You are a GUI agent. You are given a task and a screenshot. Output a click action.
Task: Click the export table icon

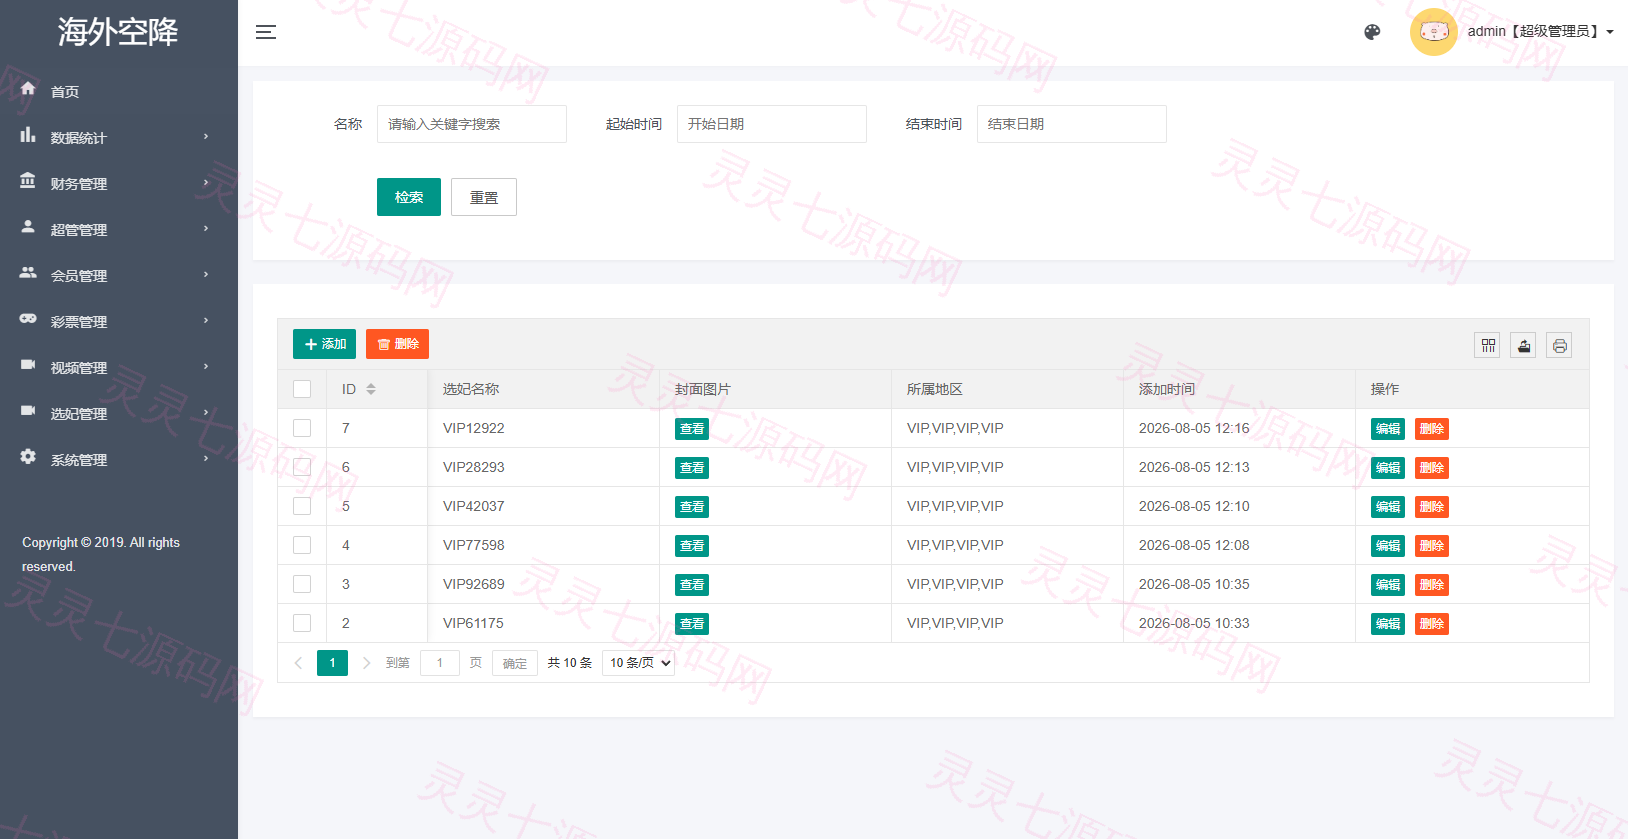(1523, 346)
